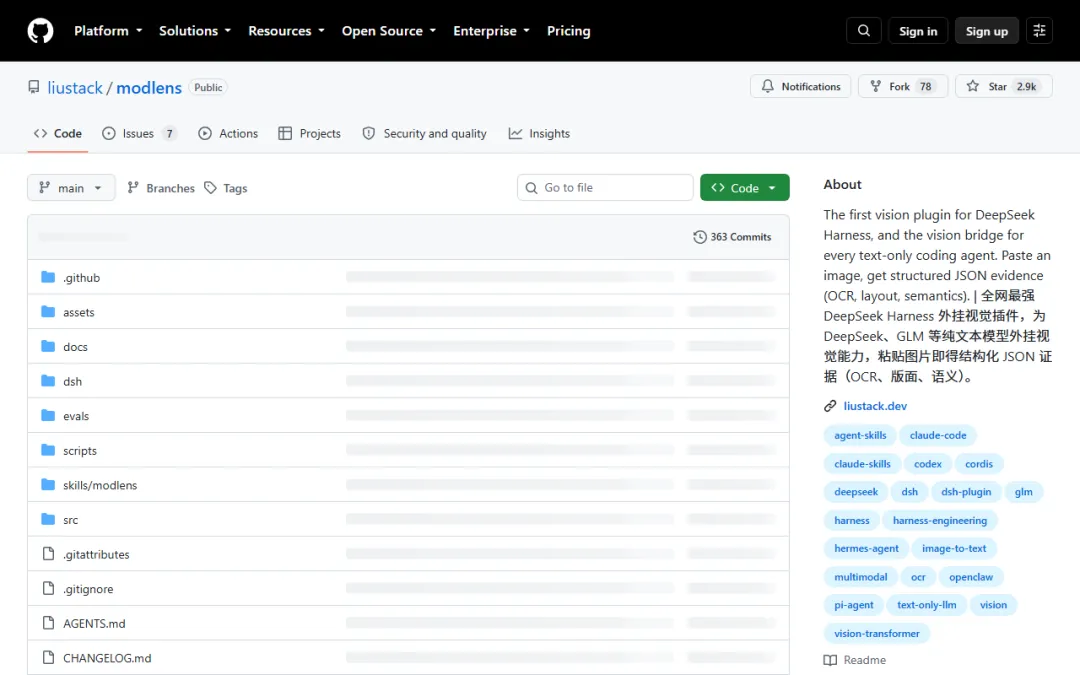The image size is (1080, 675).
Task: Open the fork count 78
Action: point(926,86)
